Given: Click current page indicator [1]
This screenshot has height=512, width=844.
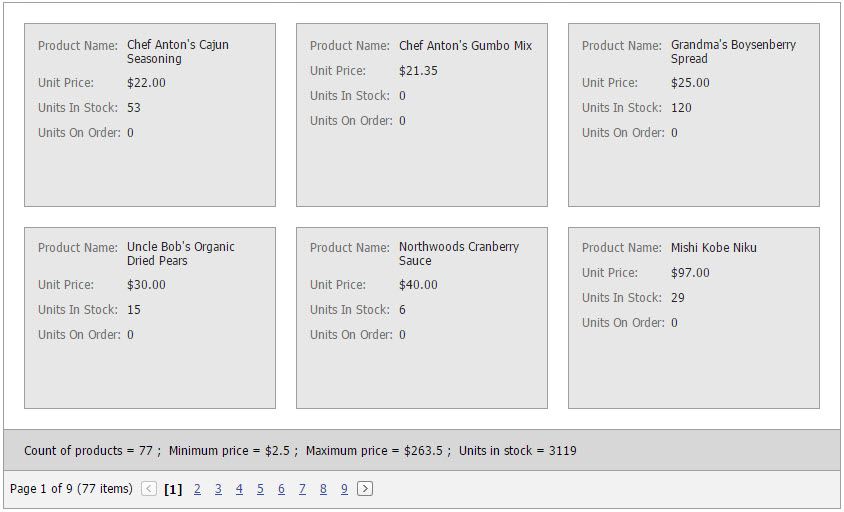Looking at the screenshot, I should [x=173, y=489].
